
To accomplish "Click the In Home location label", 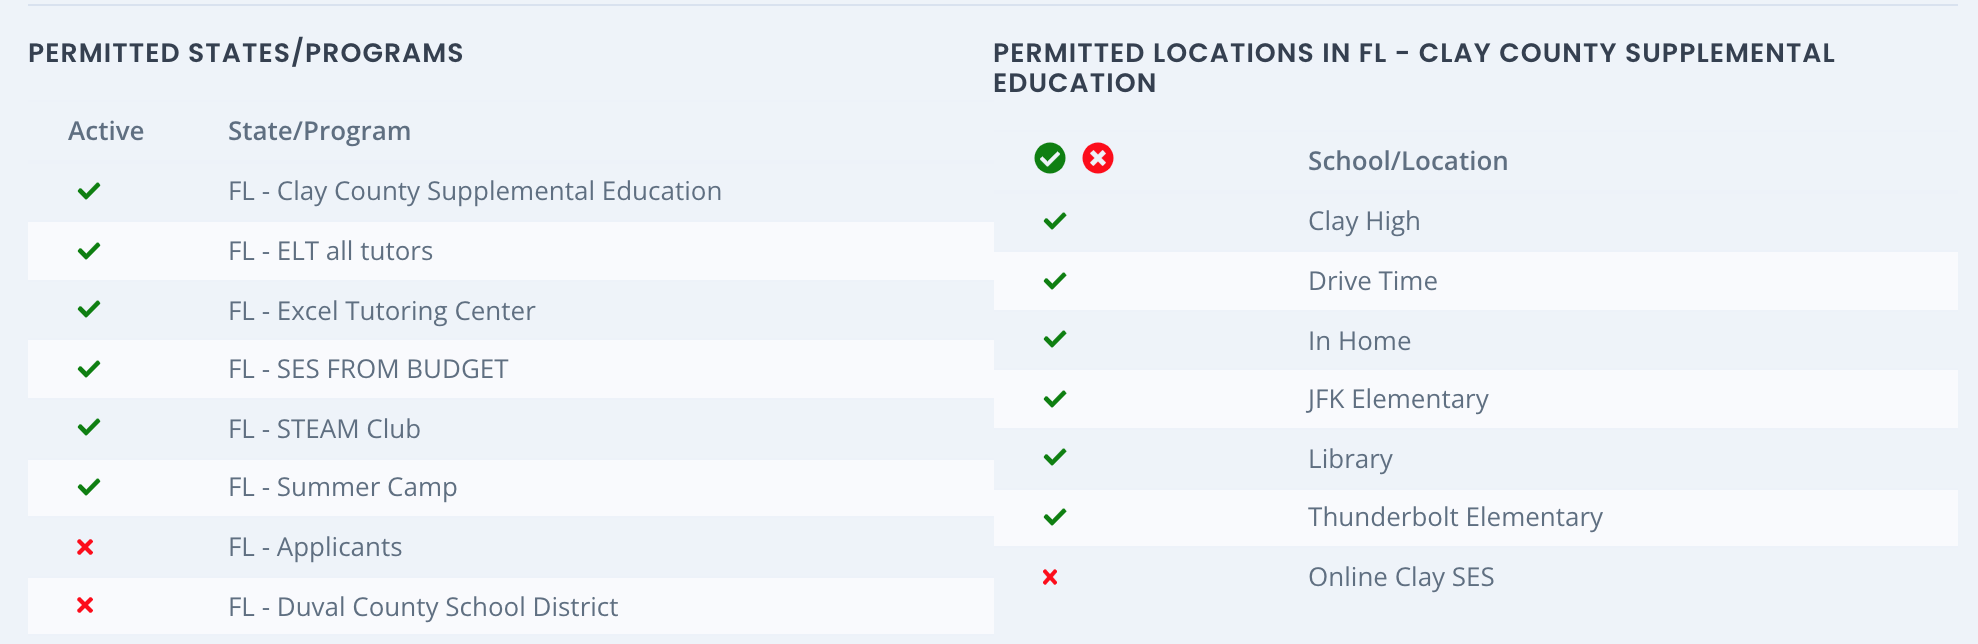I will tap(1359, 341).
